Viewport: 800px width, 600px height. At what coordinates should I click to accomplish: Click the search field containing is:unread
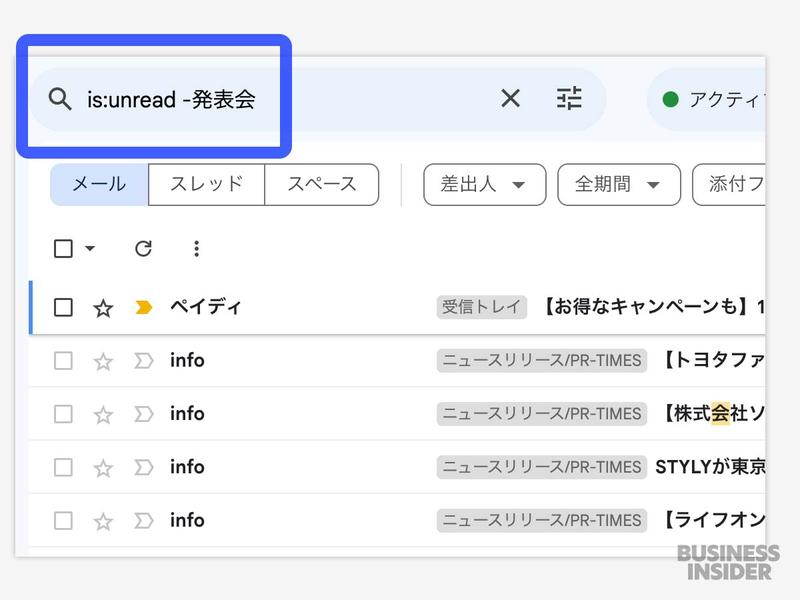click(x=317, y=99)
